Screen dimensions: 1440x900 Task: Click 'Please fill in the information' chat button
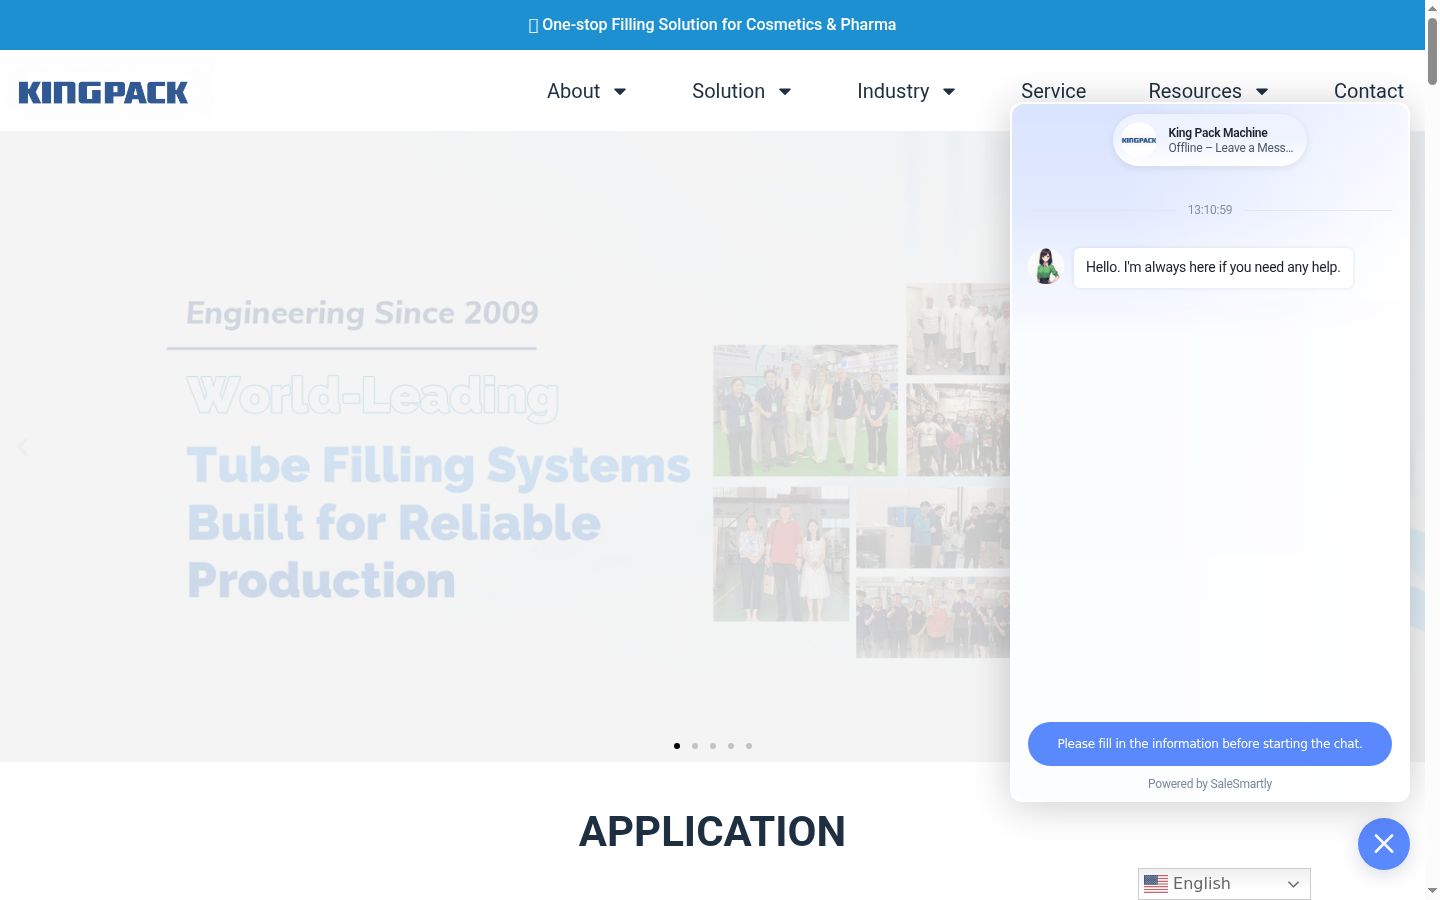1210,744
